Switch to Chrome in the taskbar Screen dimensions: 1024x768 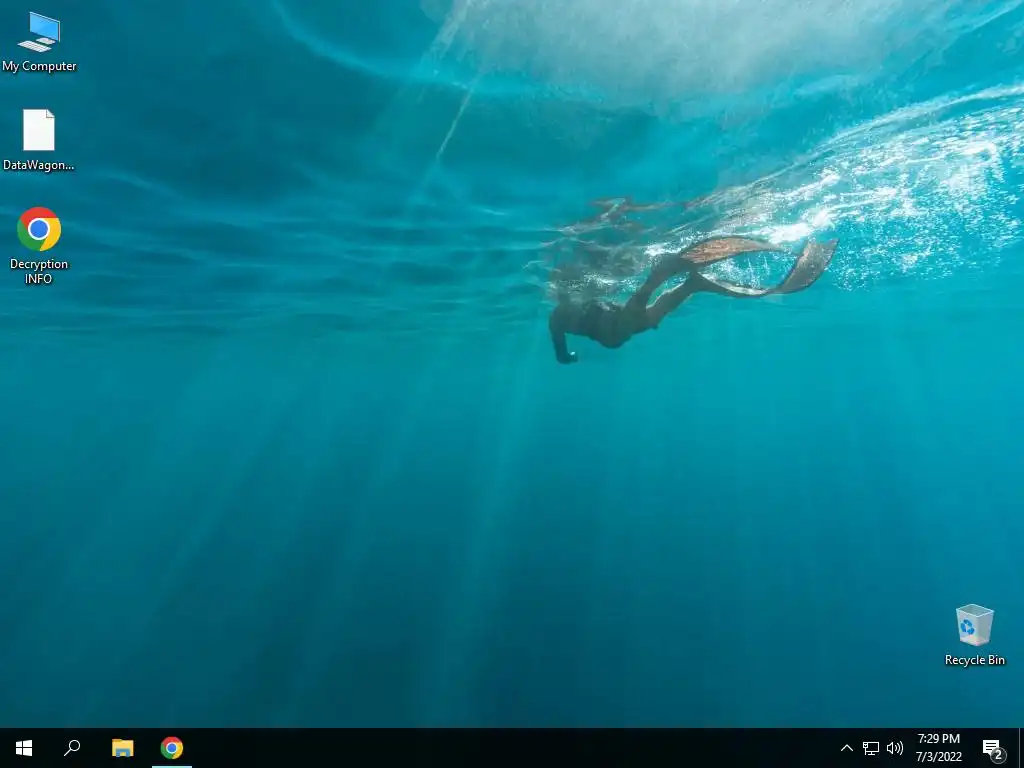172,748
